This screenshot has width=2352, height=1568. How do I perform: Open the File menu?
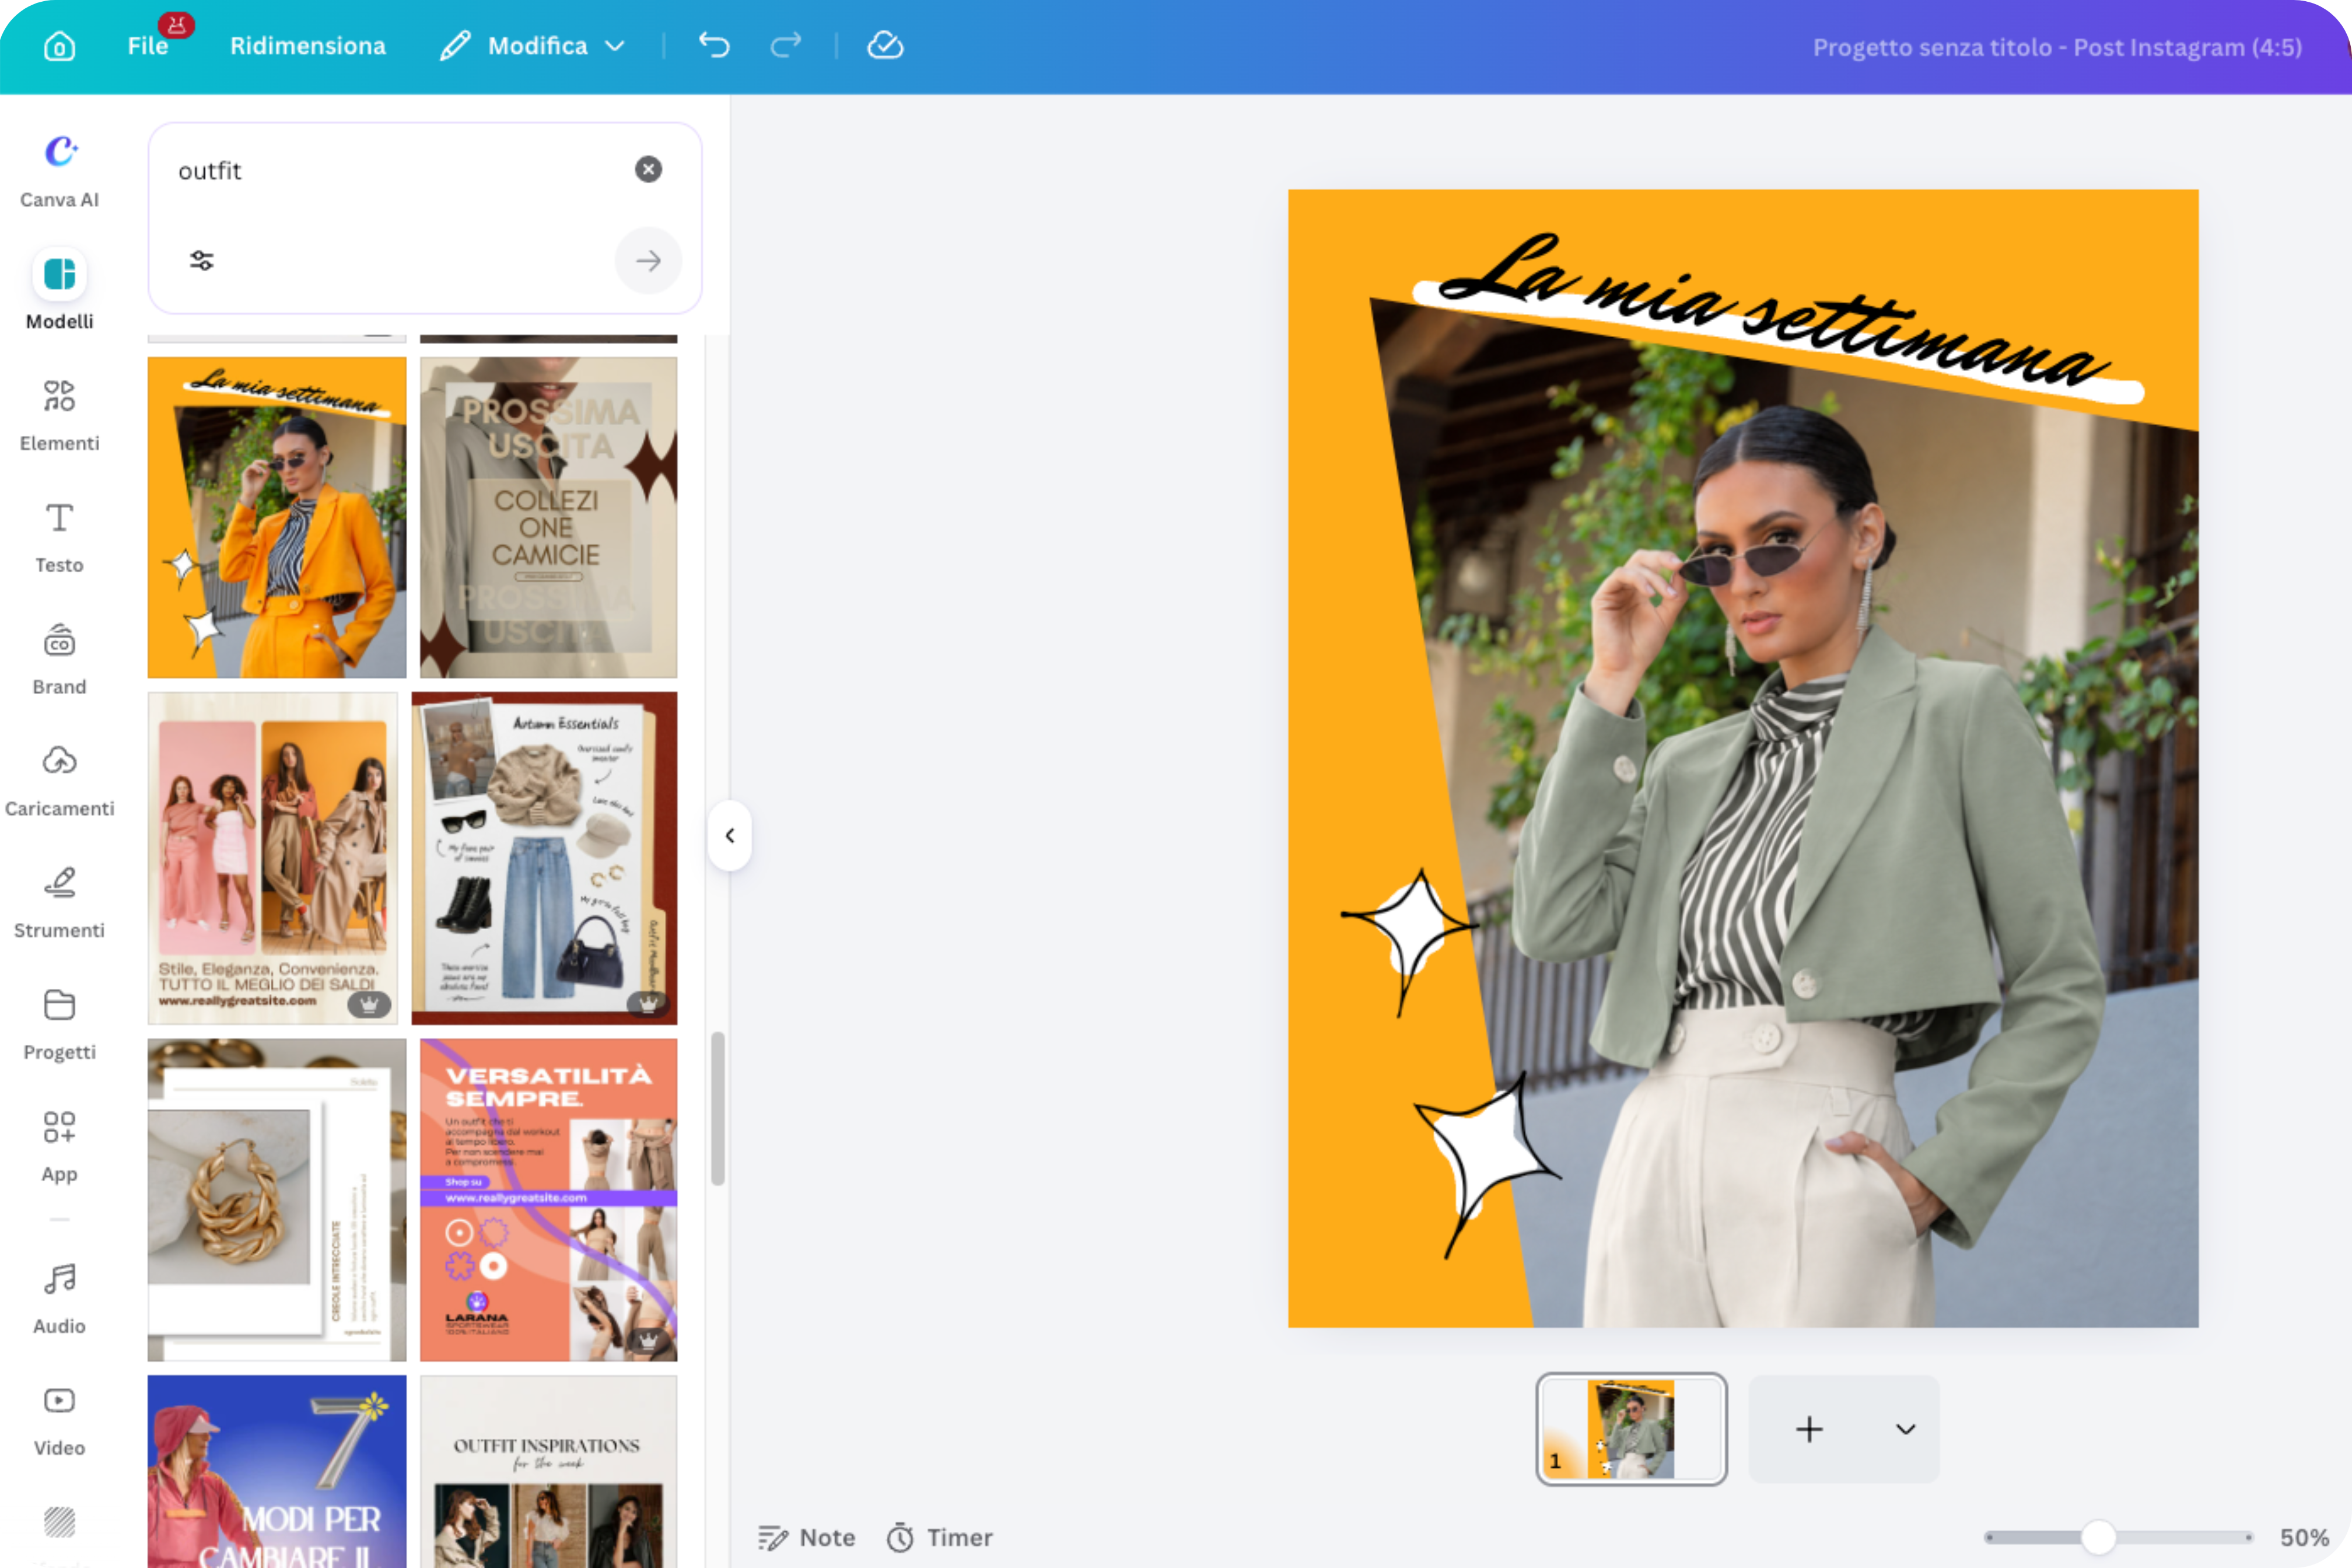(x=148, y=46)
